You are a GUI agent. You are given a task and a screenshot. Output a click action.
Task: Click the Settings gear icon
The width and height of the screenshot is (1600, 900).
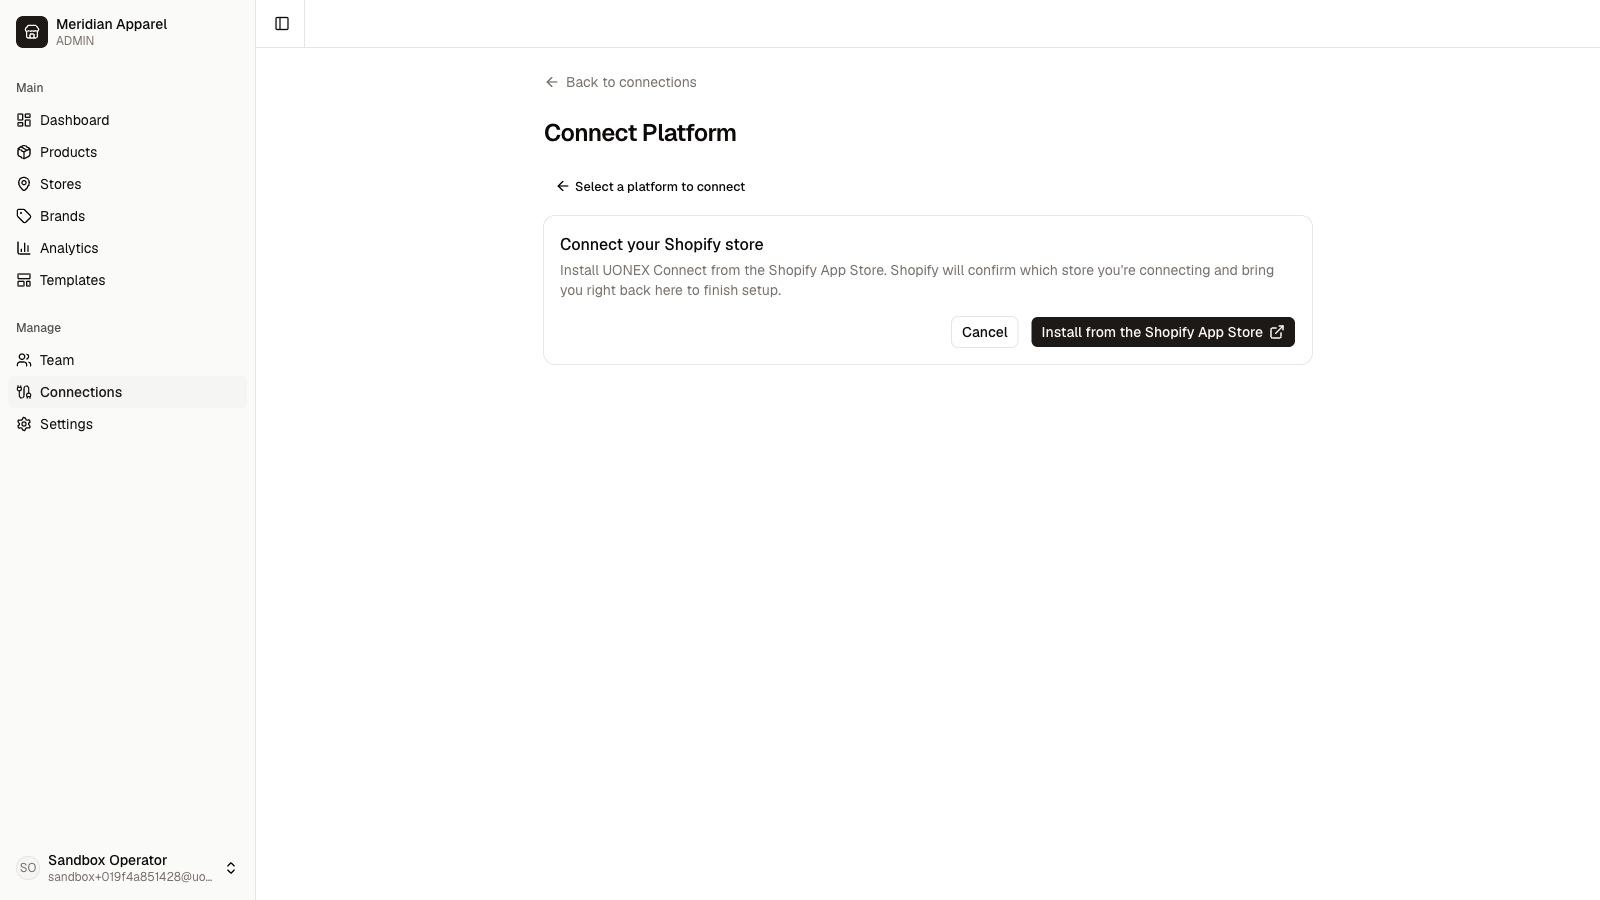tap(24, 424)
